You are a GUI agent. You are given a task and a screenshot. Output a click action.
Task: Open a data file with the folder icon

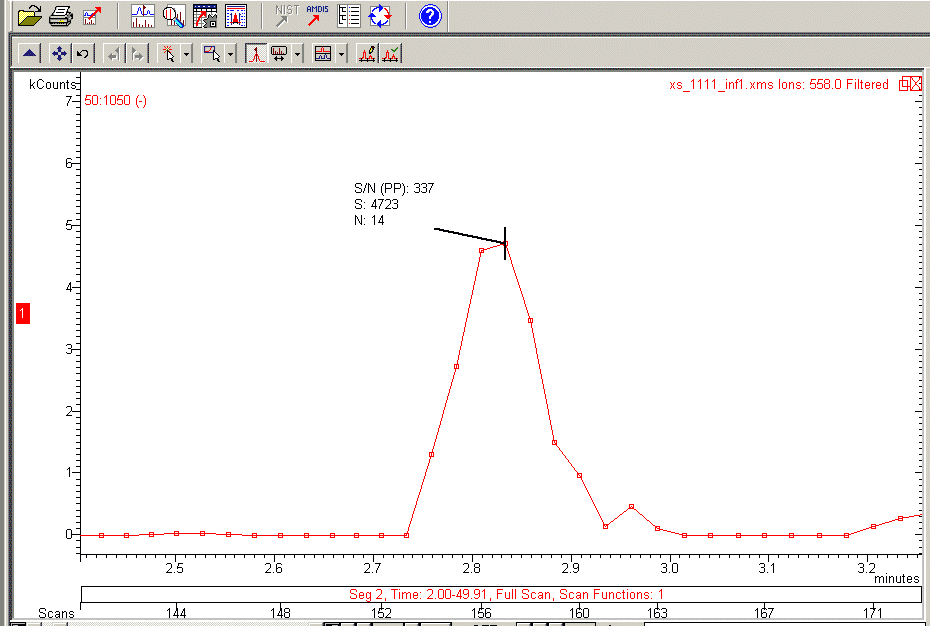click(x=30, y=15)
